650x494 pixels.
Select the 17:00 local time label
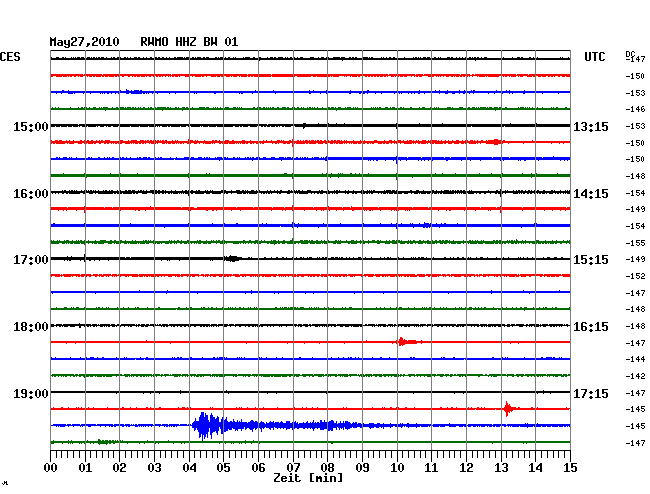[x=31, y=260]
